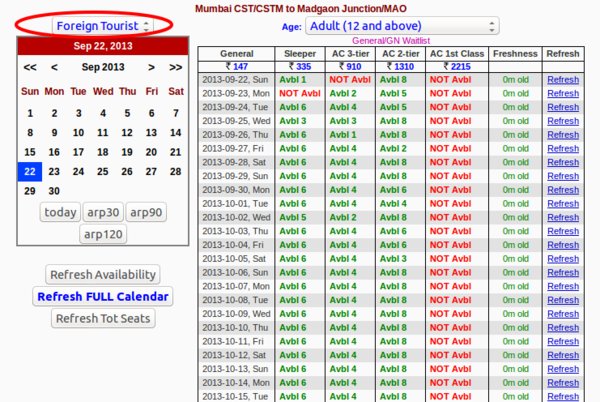Go to previous year with << arrow
This screenshot has width=600, height=402.
(x=30, y=67)
